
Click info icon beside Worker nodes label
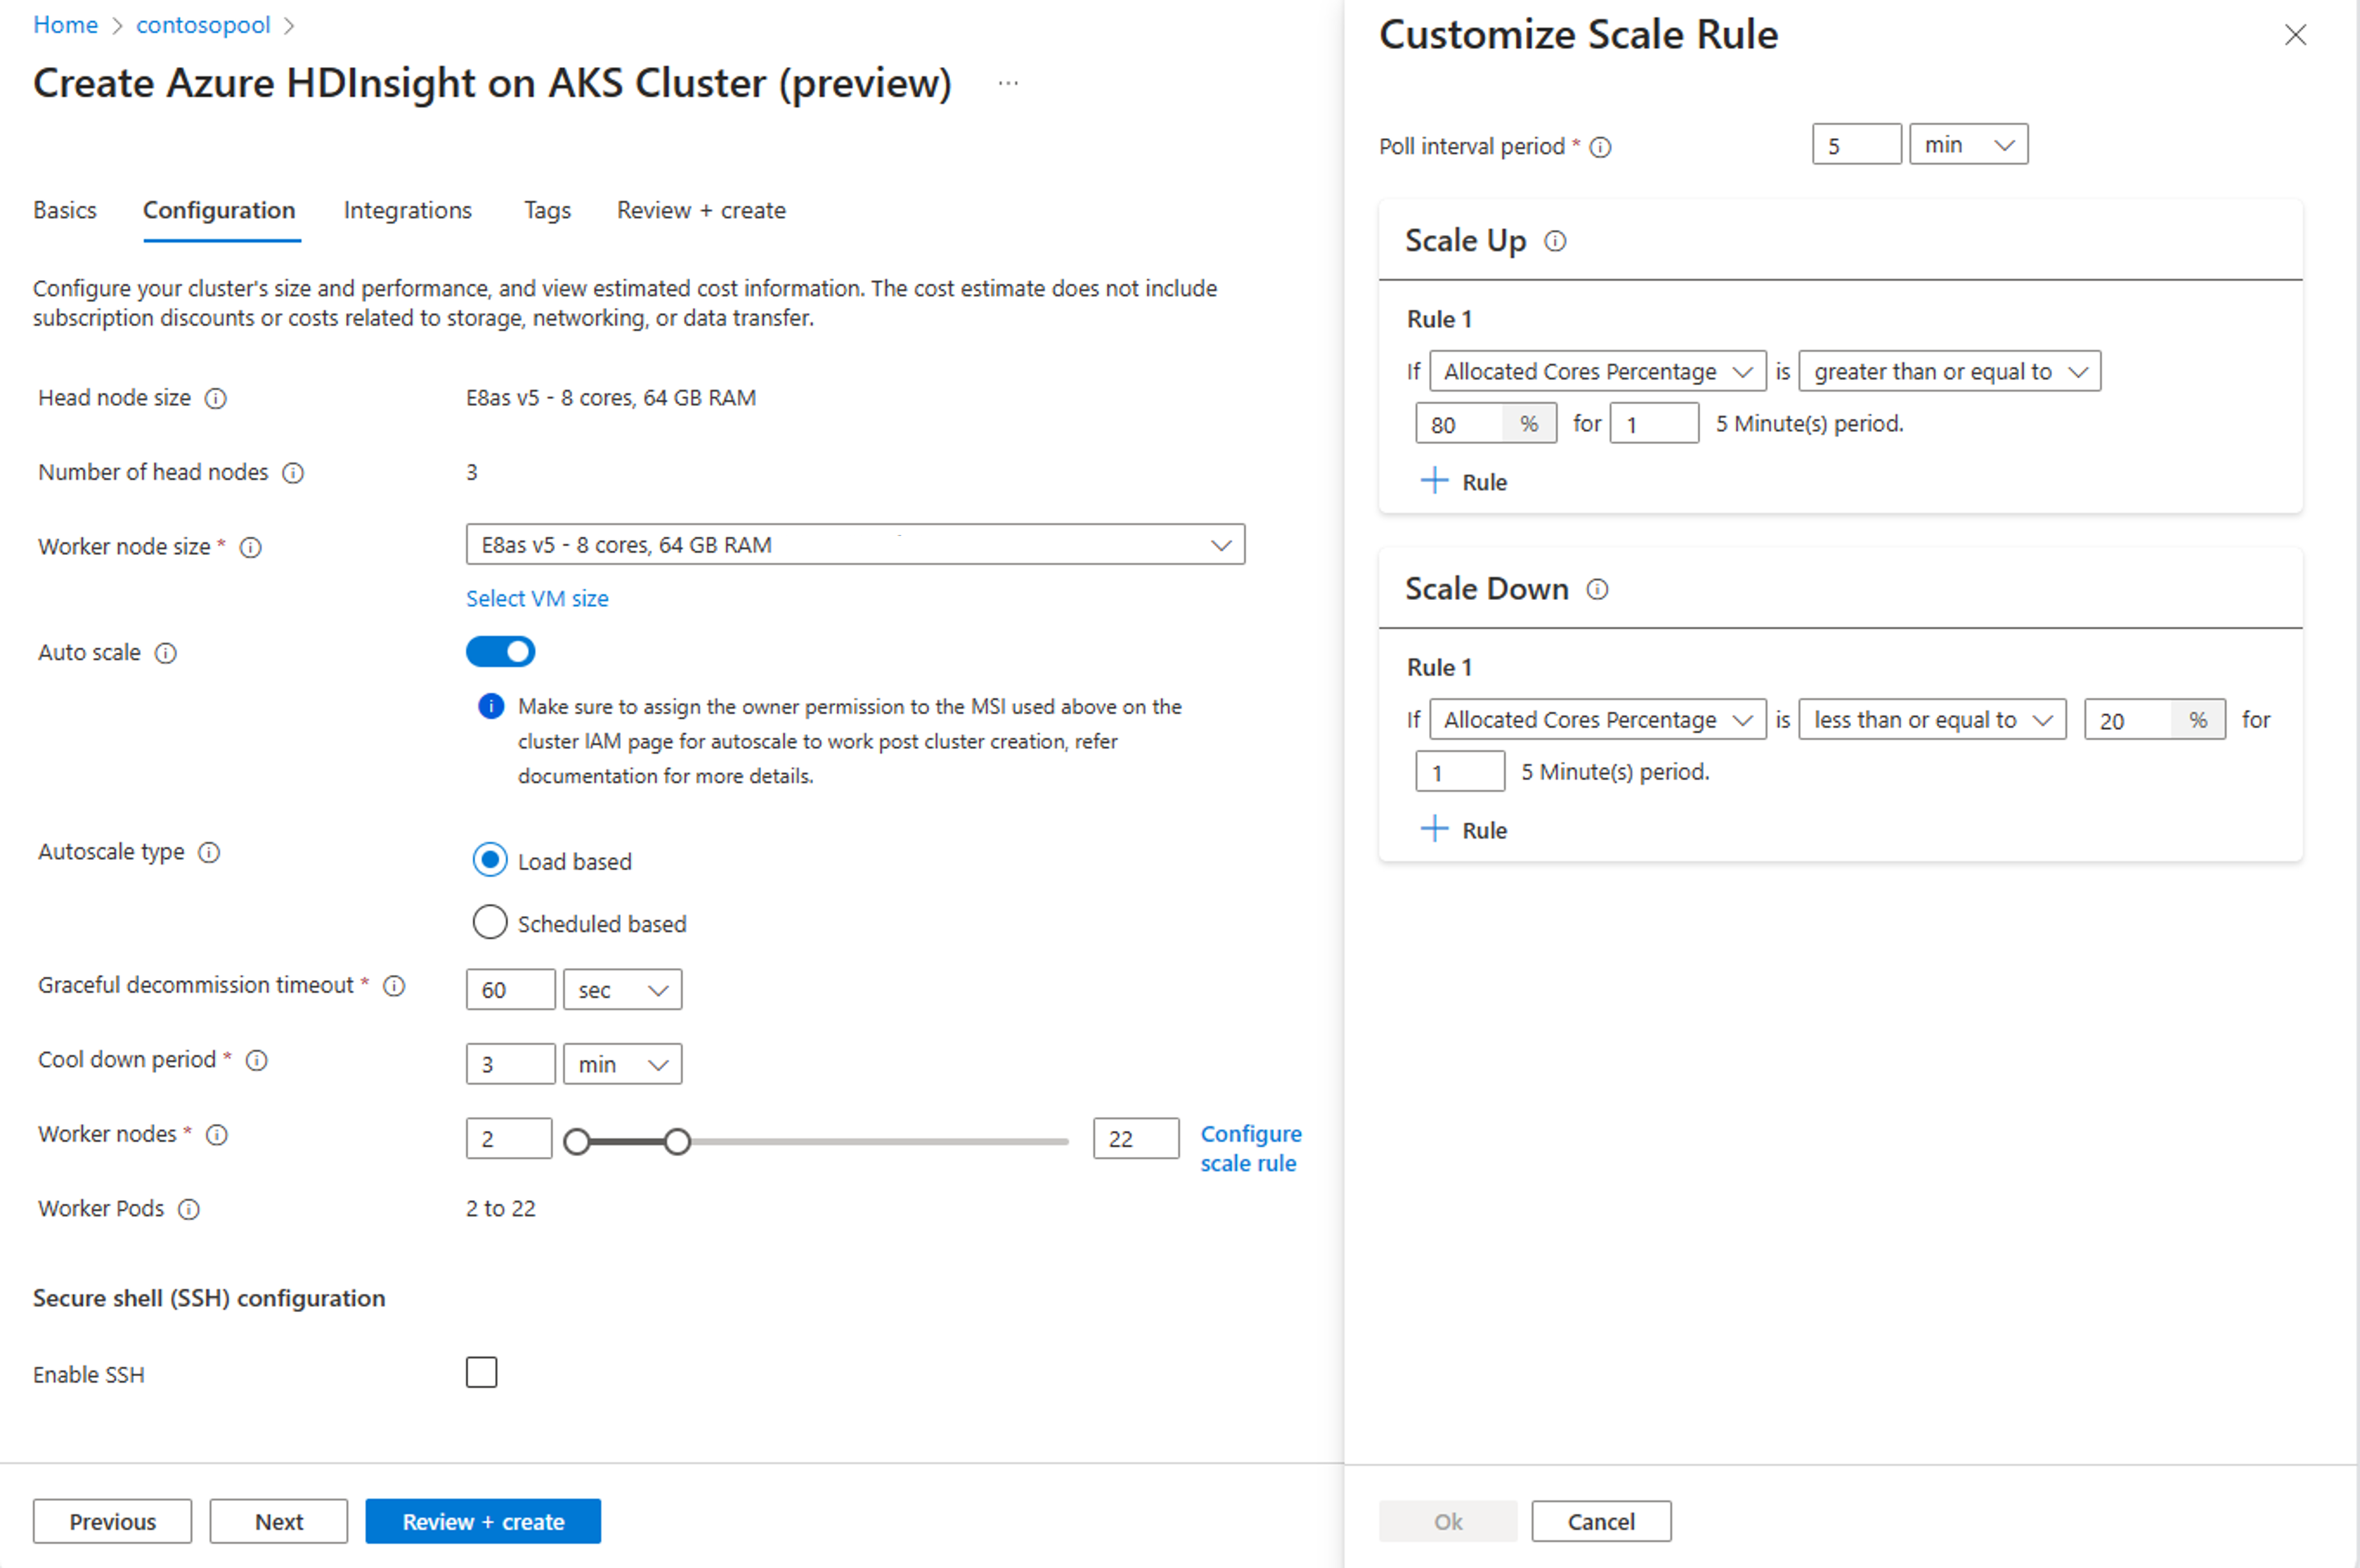tap(217, 1135)
